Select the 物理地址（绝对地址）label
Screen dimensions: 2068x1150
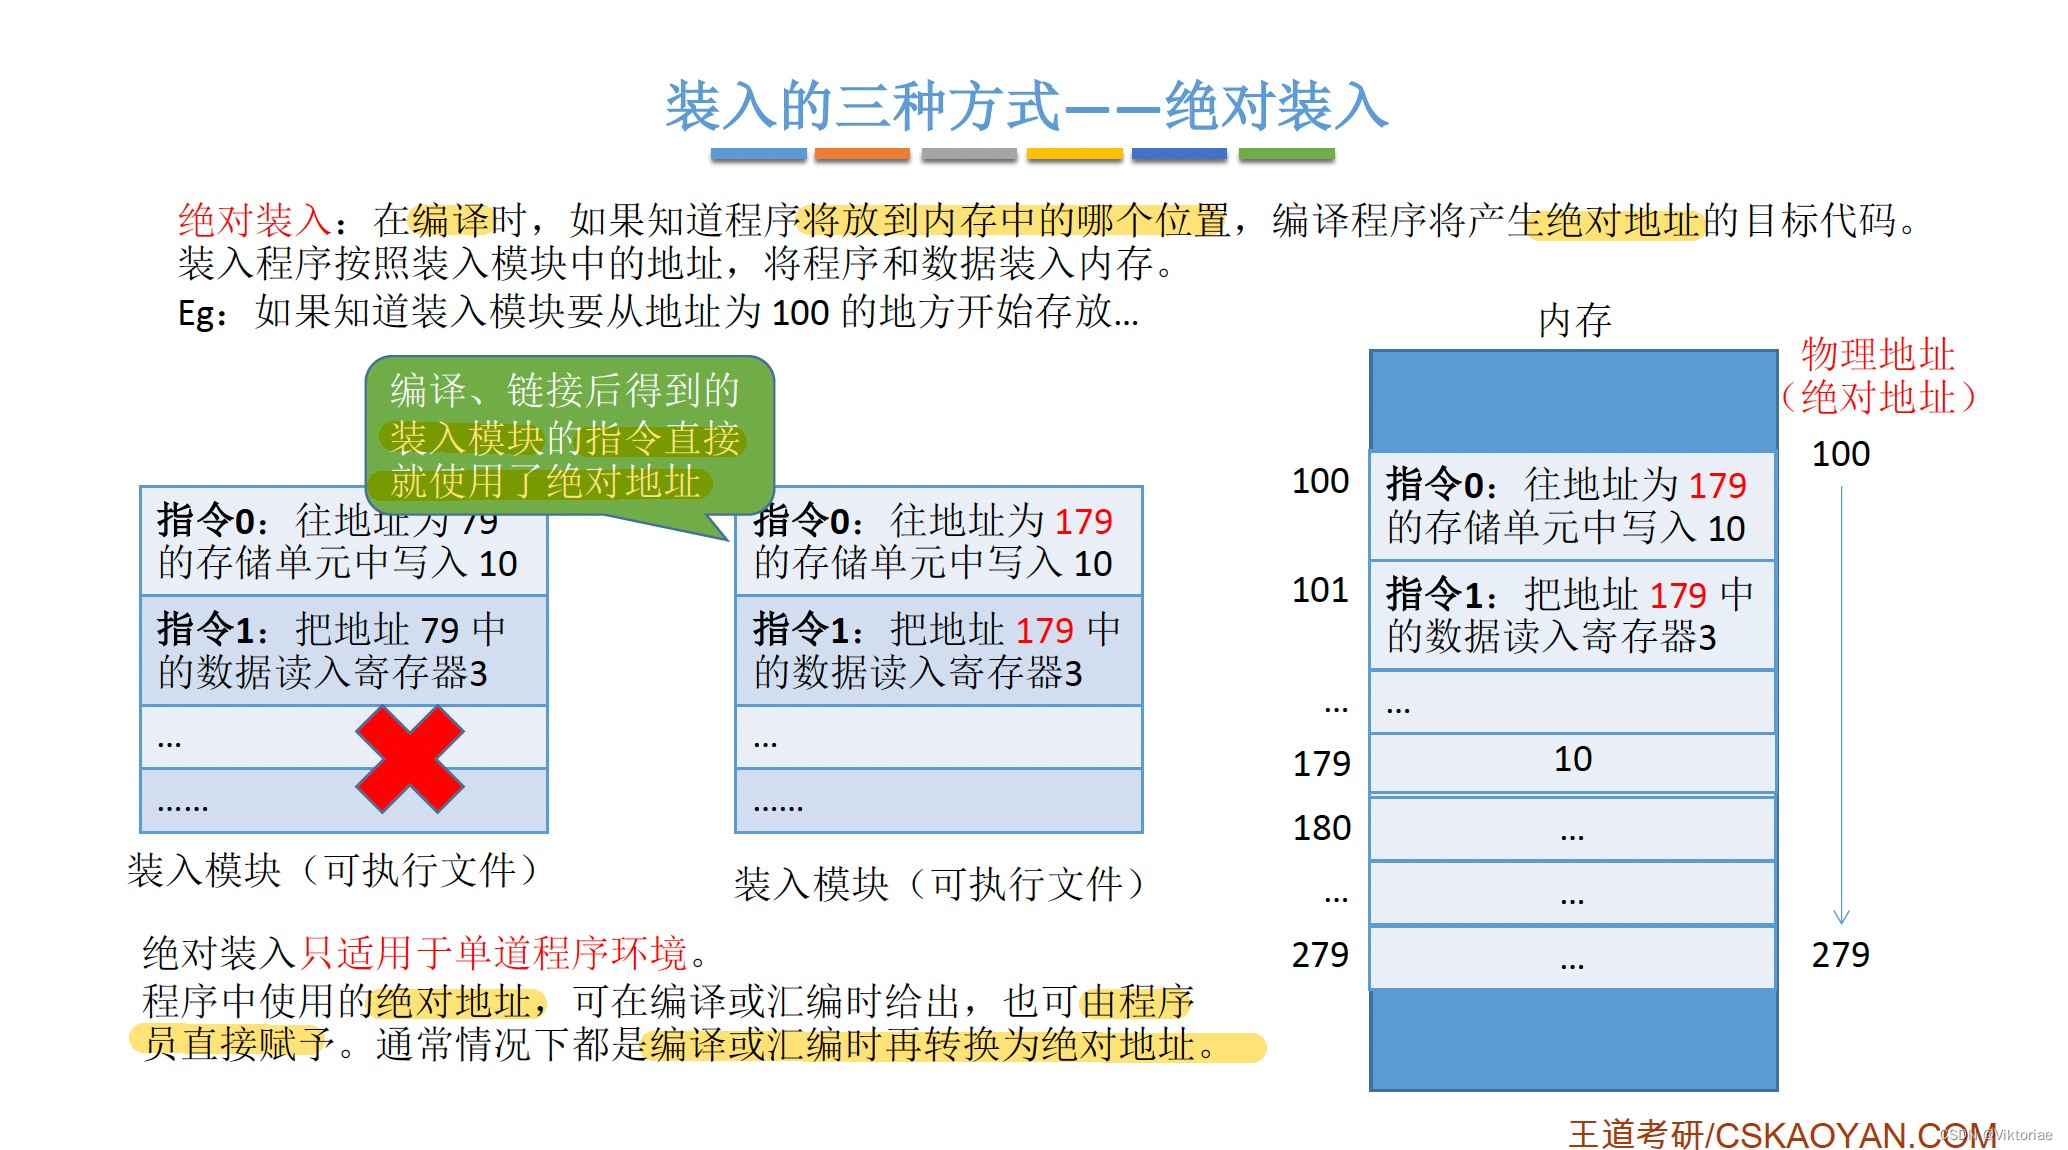pyautogui.click(x=1880, y=377)
